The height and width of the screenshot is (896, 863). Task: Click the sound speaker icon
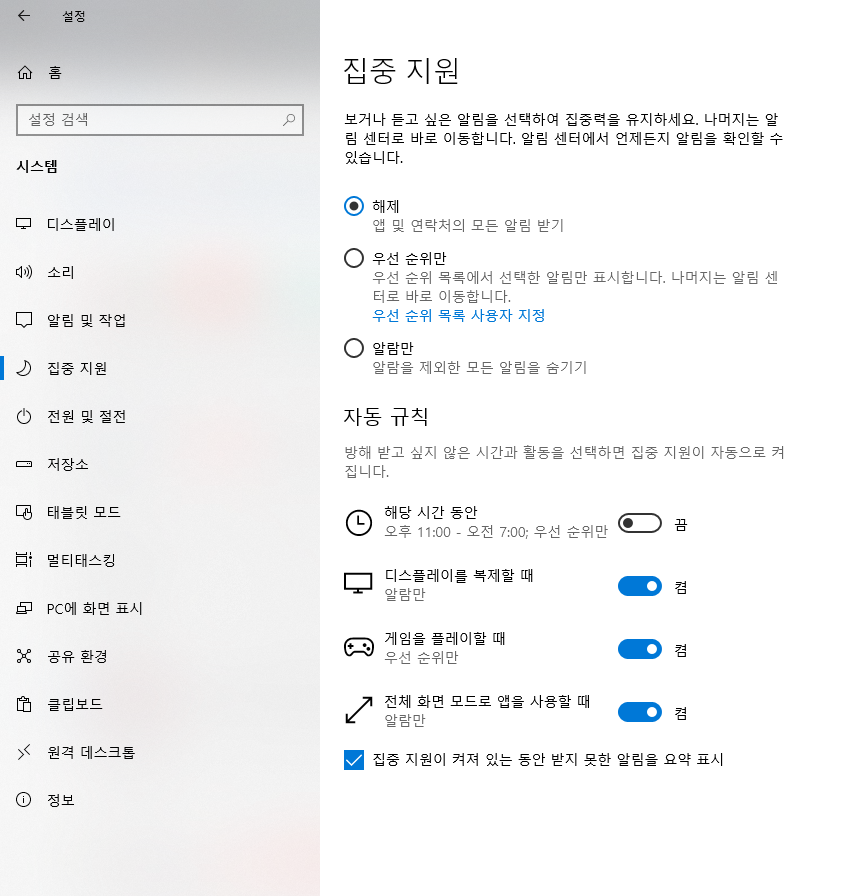pyautogui.click(x=24, y=272)
